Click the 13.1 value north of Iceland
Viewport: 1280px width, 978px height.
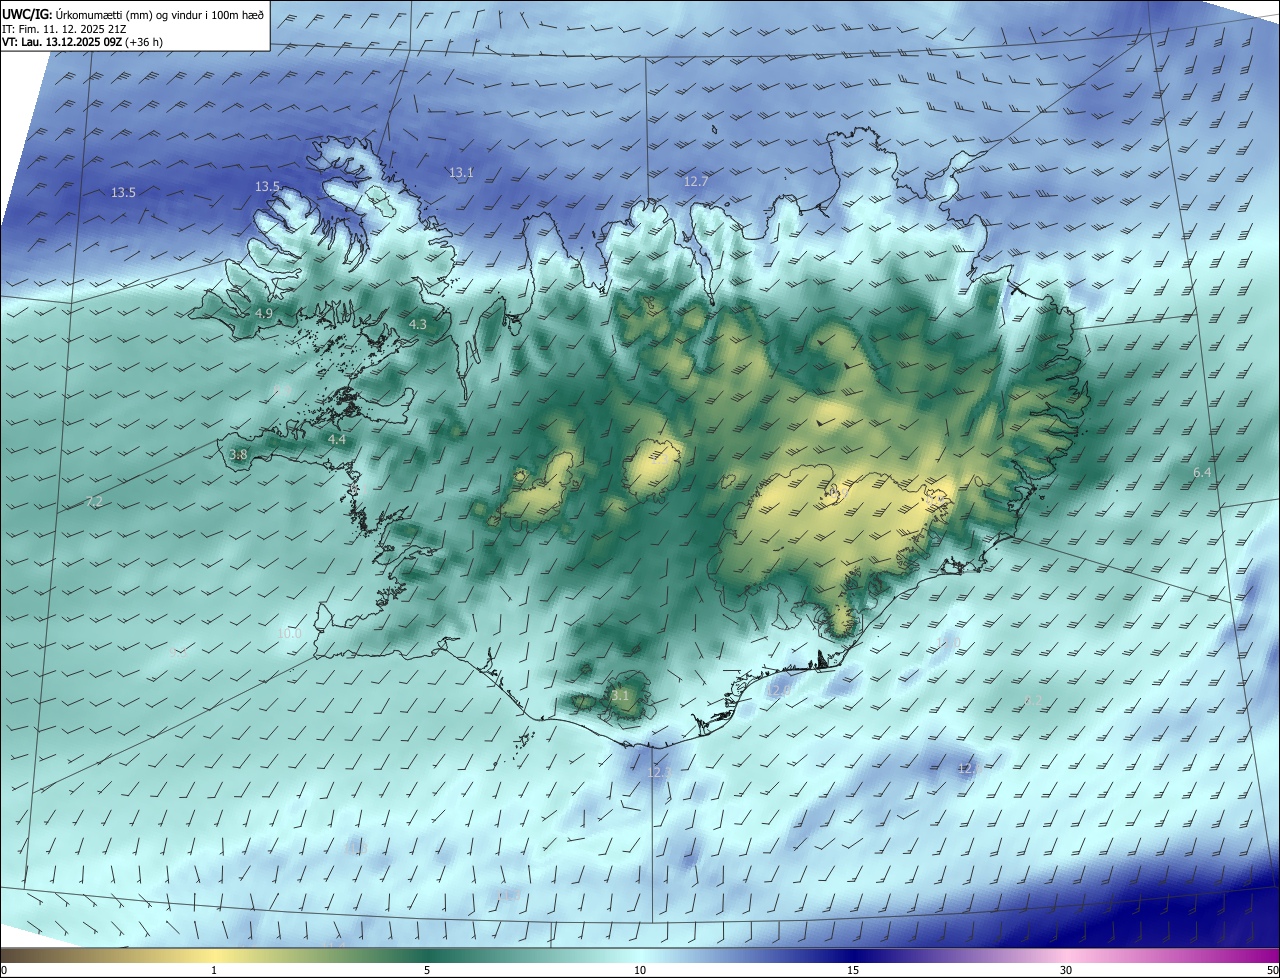click(461, 173)
